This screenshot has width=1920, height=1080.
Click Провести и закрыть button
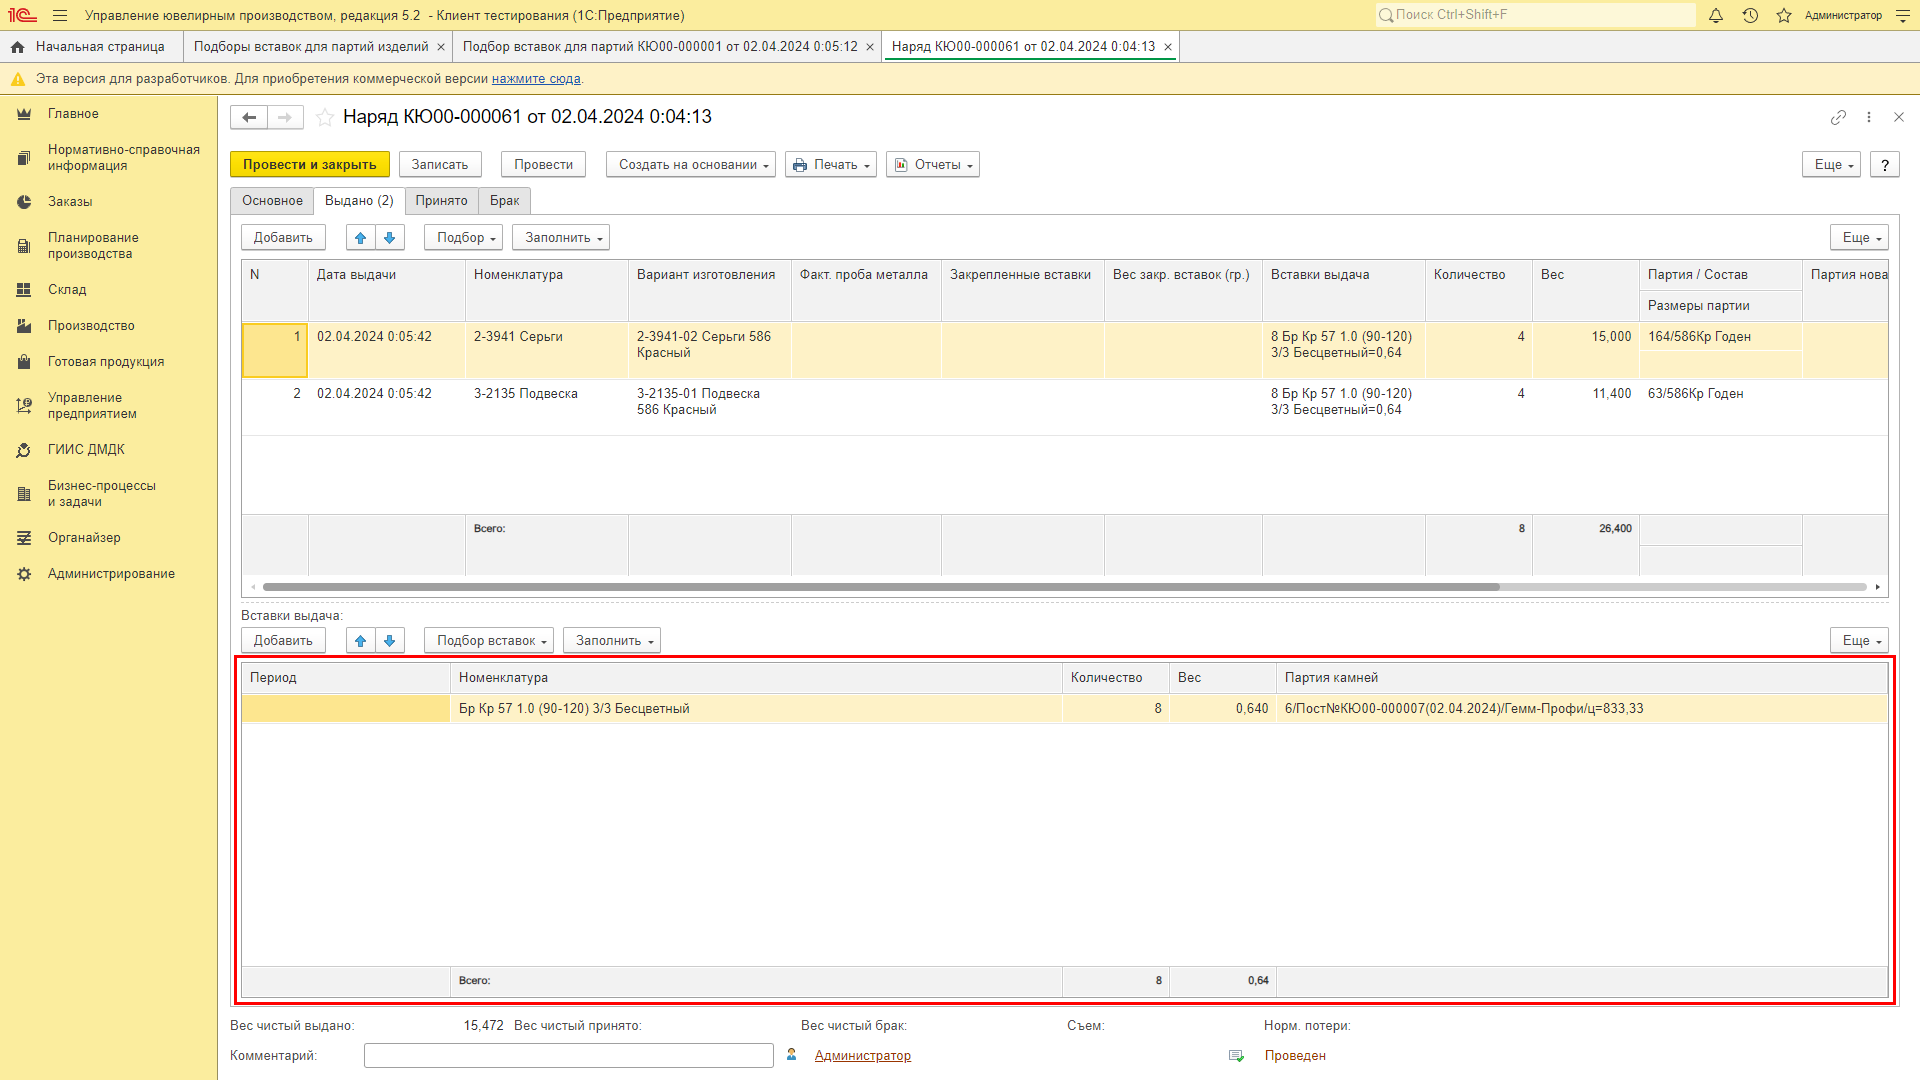310,165
